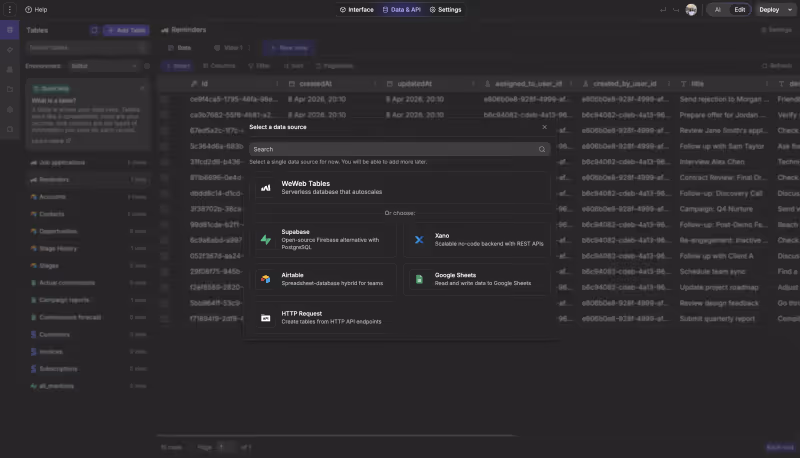Click the second icon in left rail
The width and height of the screenshot is (800, 458).
pos(10,50)
